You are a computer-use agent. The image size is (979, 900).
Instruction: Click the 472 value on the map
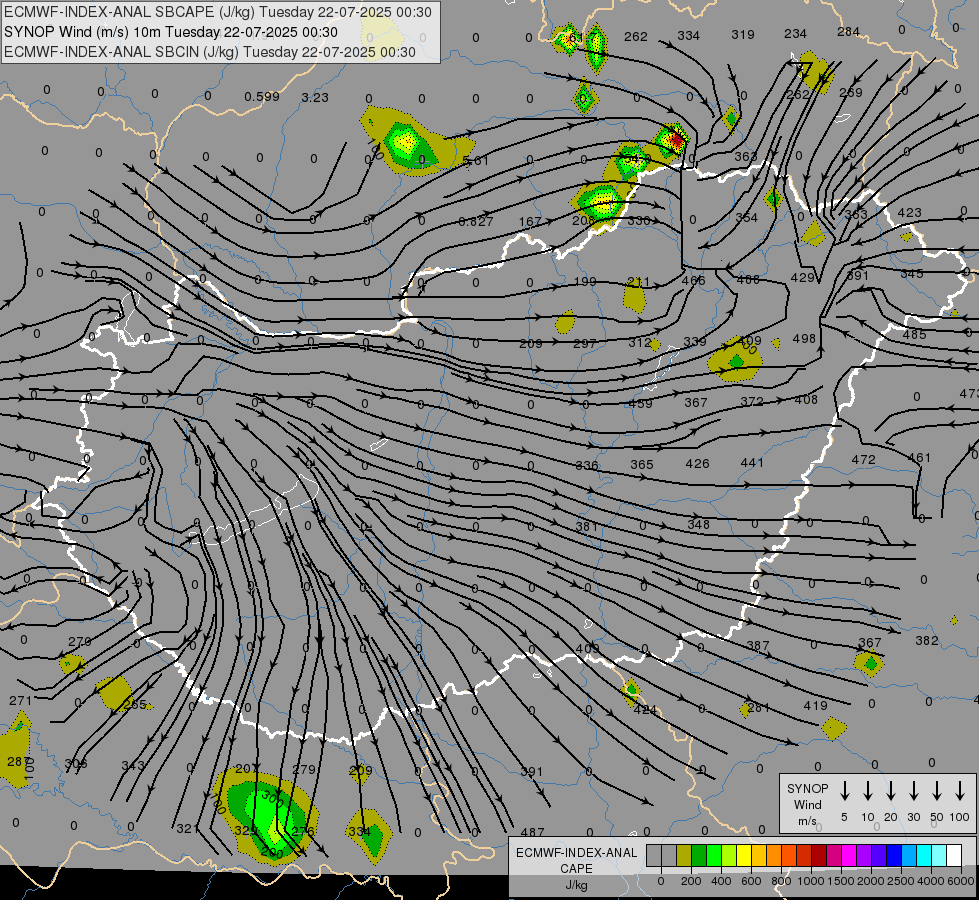(x=863, y=459)
